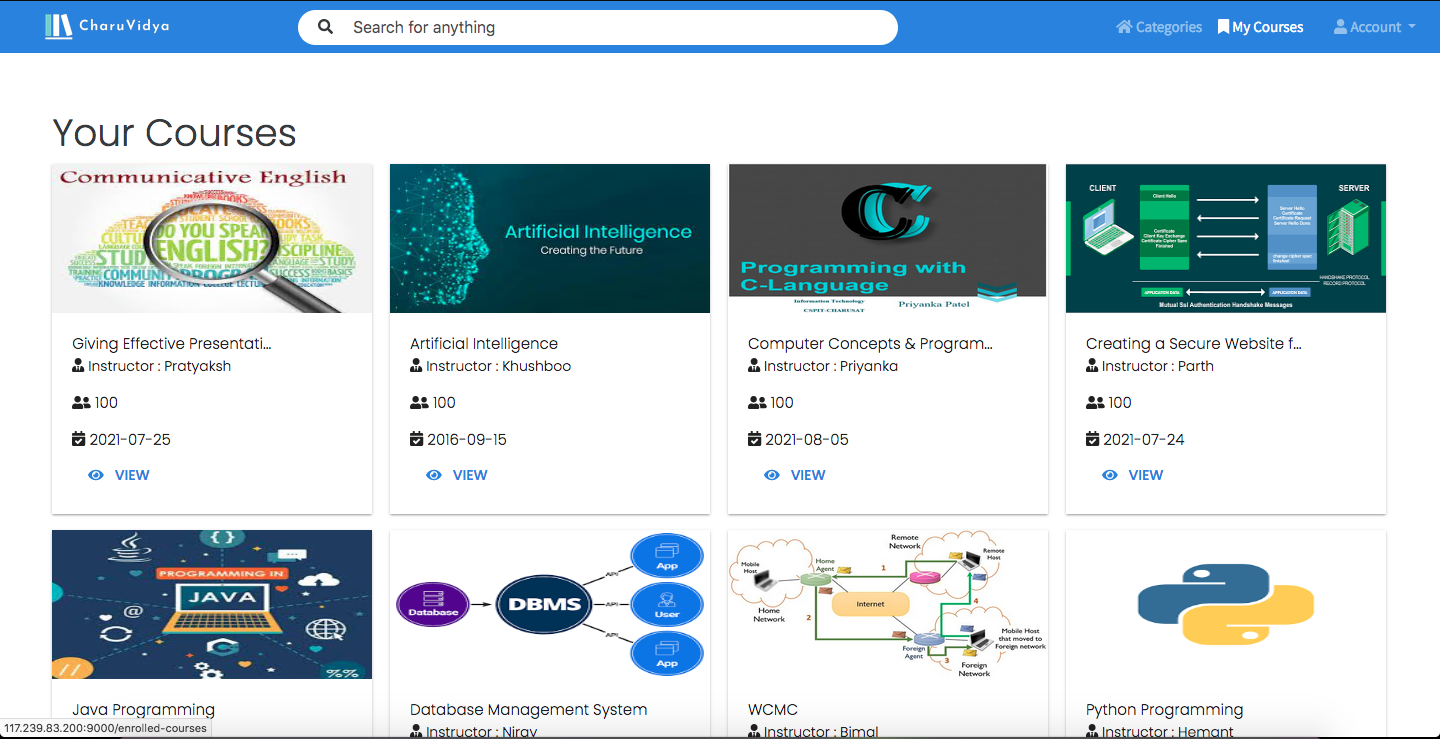The image size is (1440, 739).
Task: Open DBMS diagram thumbnail
Action: (550, 605)
